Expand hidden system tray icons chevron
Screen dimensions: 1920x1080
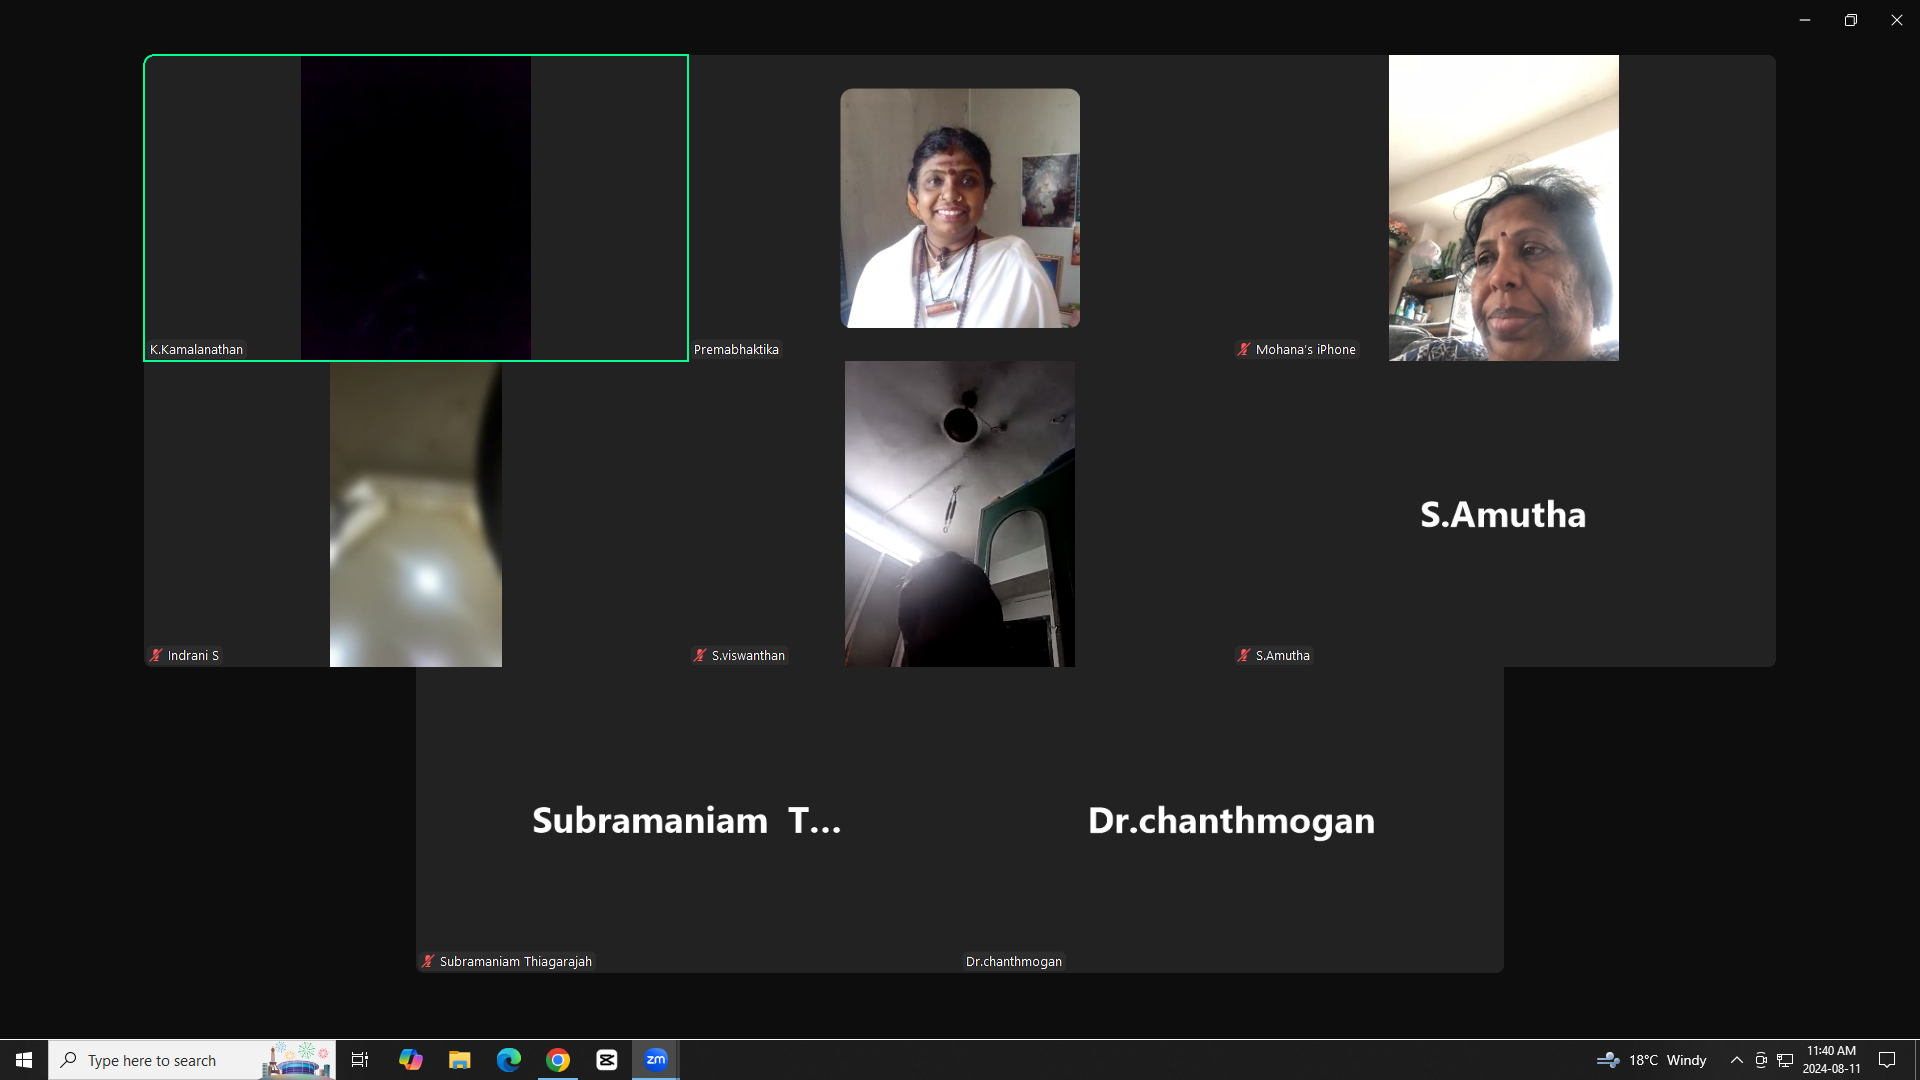1737,1060
